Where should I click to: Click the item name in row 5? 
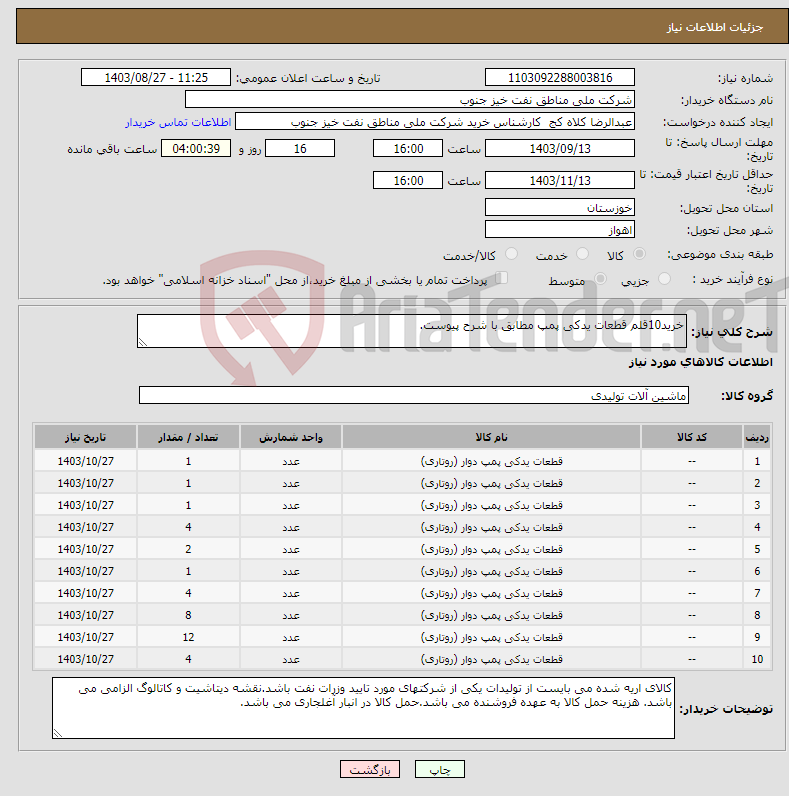(x=491, y=549)
